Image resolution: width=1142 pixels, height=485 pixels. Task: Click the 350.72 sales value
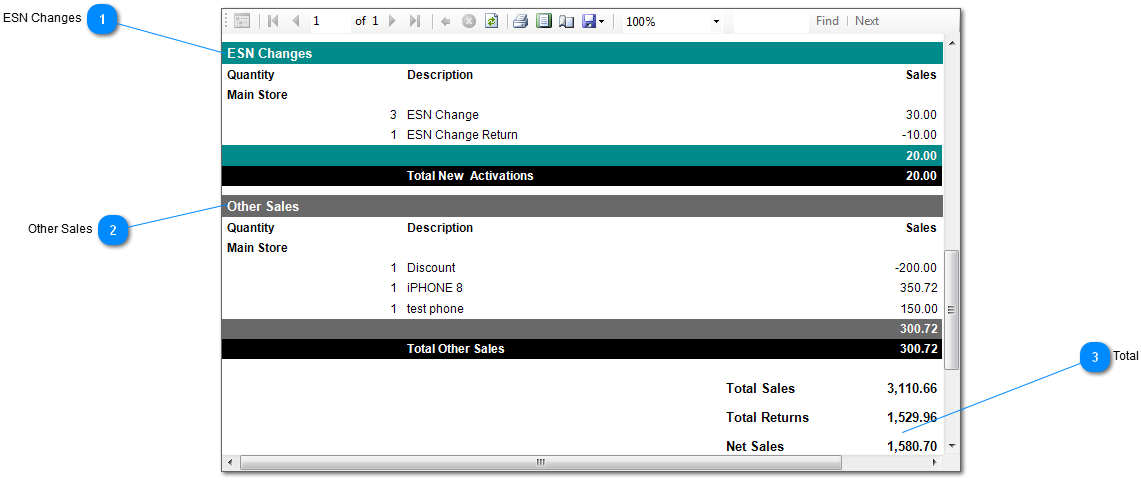pos(918,288)
